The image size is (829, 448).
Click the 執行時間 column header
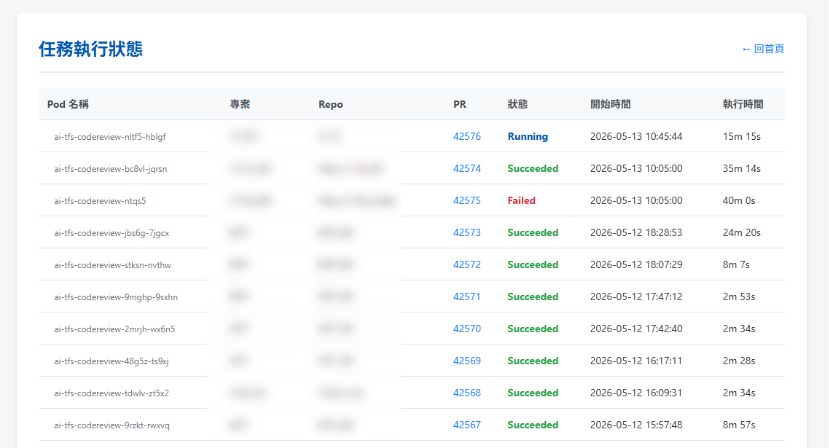743,104
